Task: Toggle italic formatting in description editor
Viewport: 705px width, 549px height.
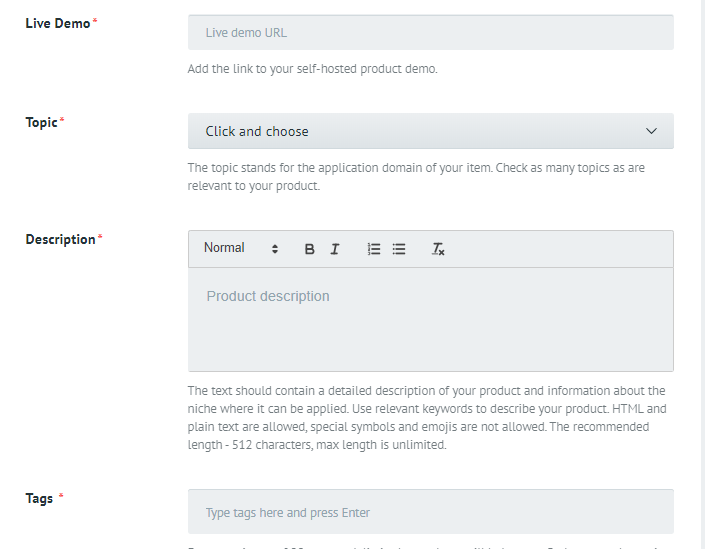Action: coord(335,249)
